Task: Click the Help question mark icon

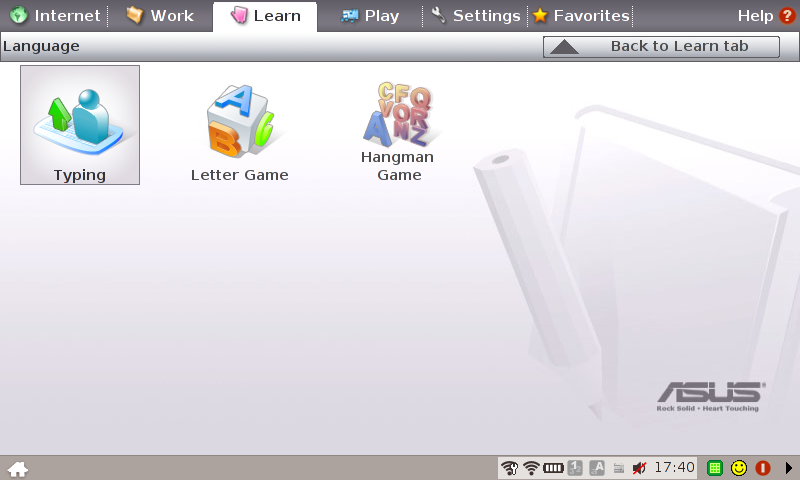Action: pyautogui.click(x=787, y=16)
